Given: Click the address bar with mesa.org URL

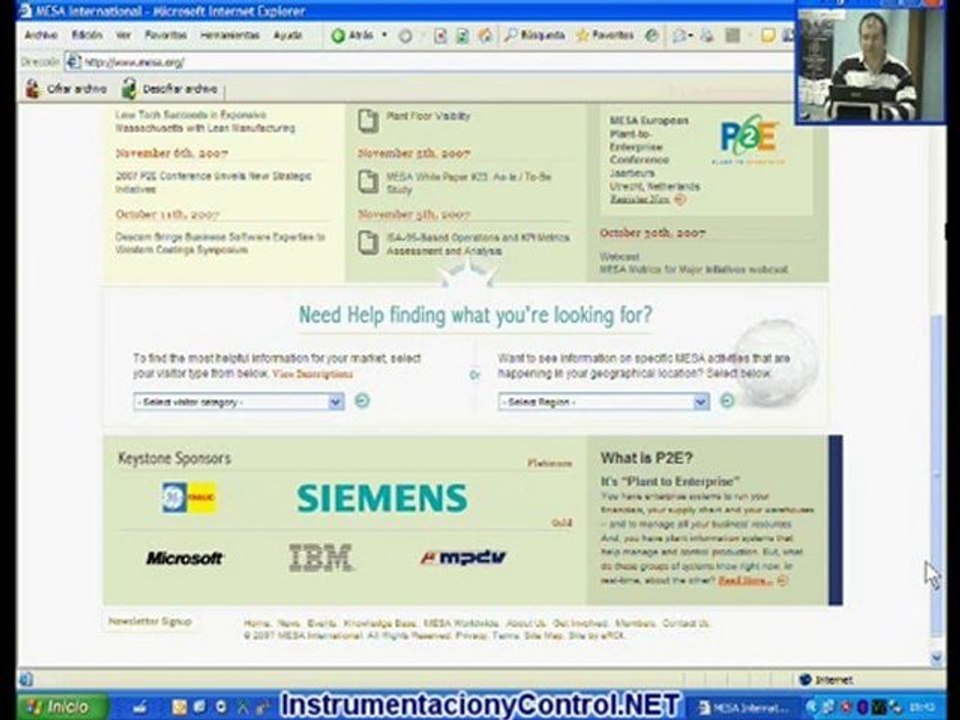Looking at the screenshot, I should pyautogui.click(x=429, y=62).
